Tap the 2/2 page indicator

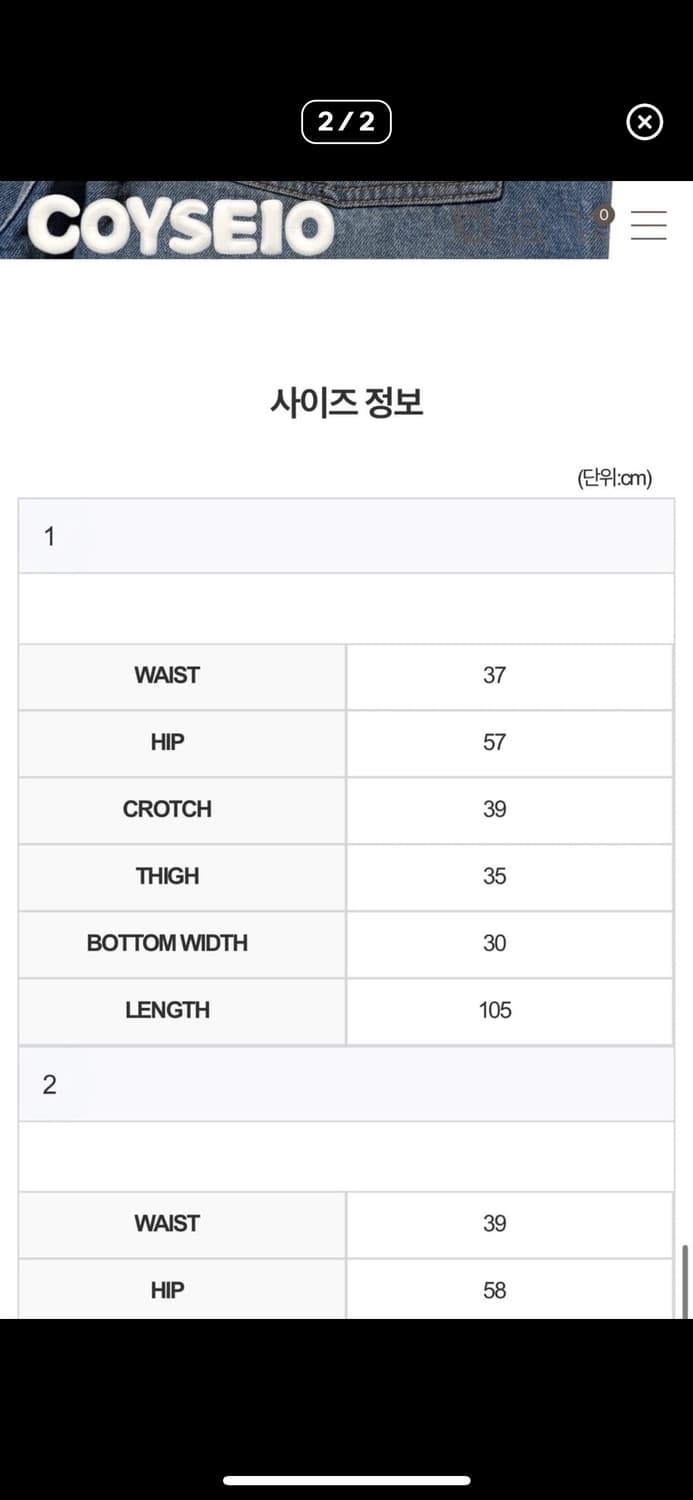346,122
